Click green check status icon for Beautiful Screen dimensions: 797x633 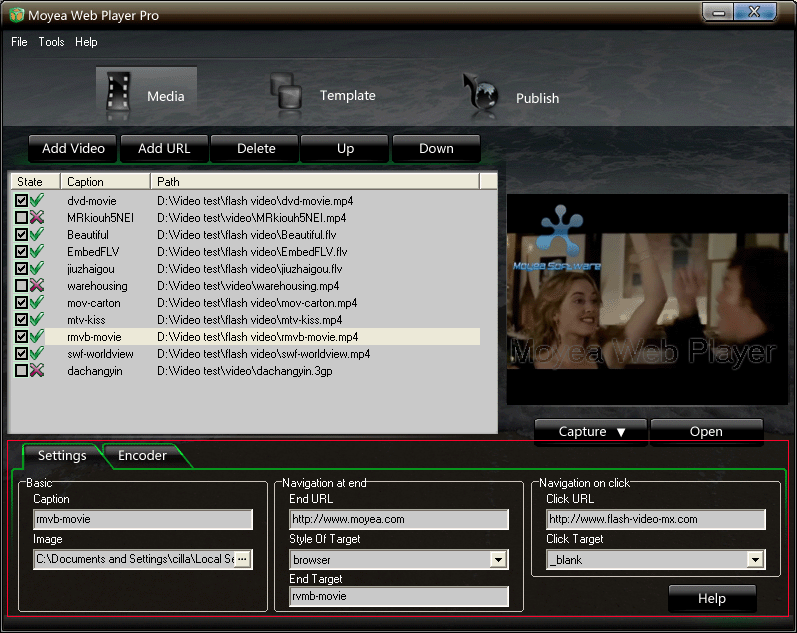(x=37, y=234)
